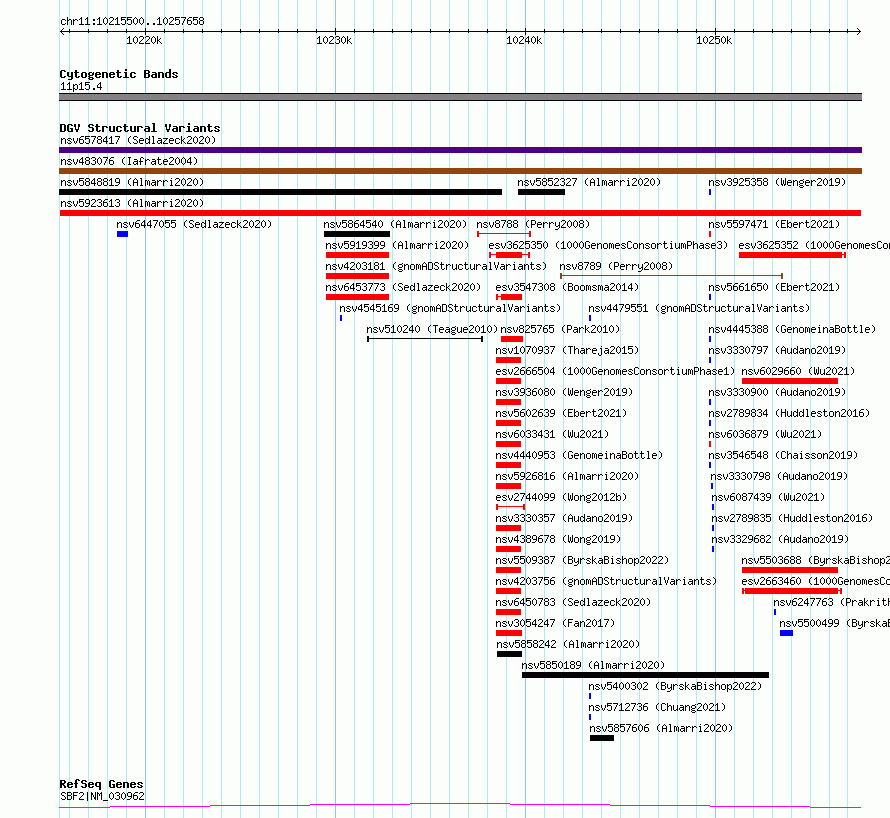Select the nsv5919399 (Almarri2020) label
Image resolution: width=890 pixels, height=818 pixels.
coord(397,245)
